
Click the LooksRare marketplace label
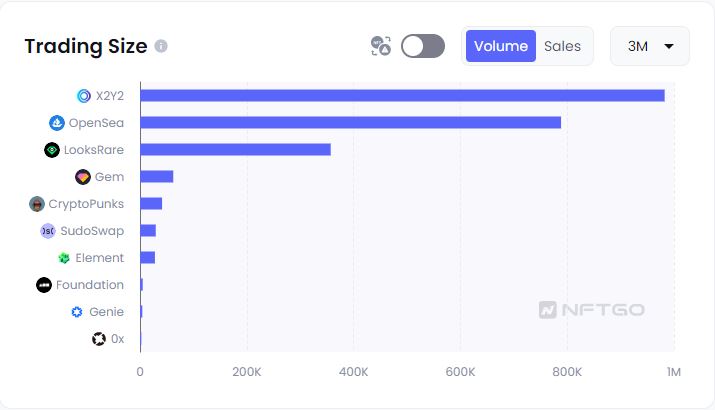[94, 150]
